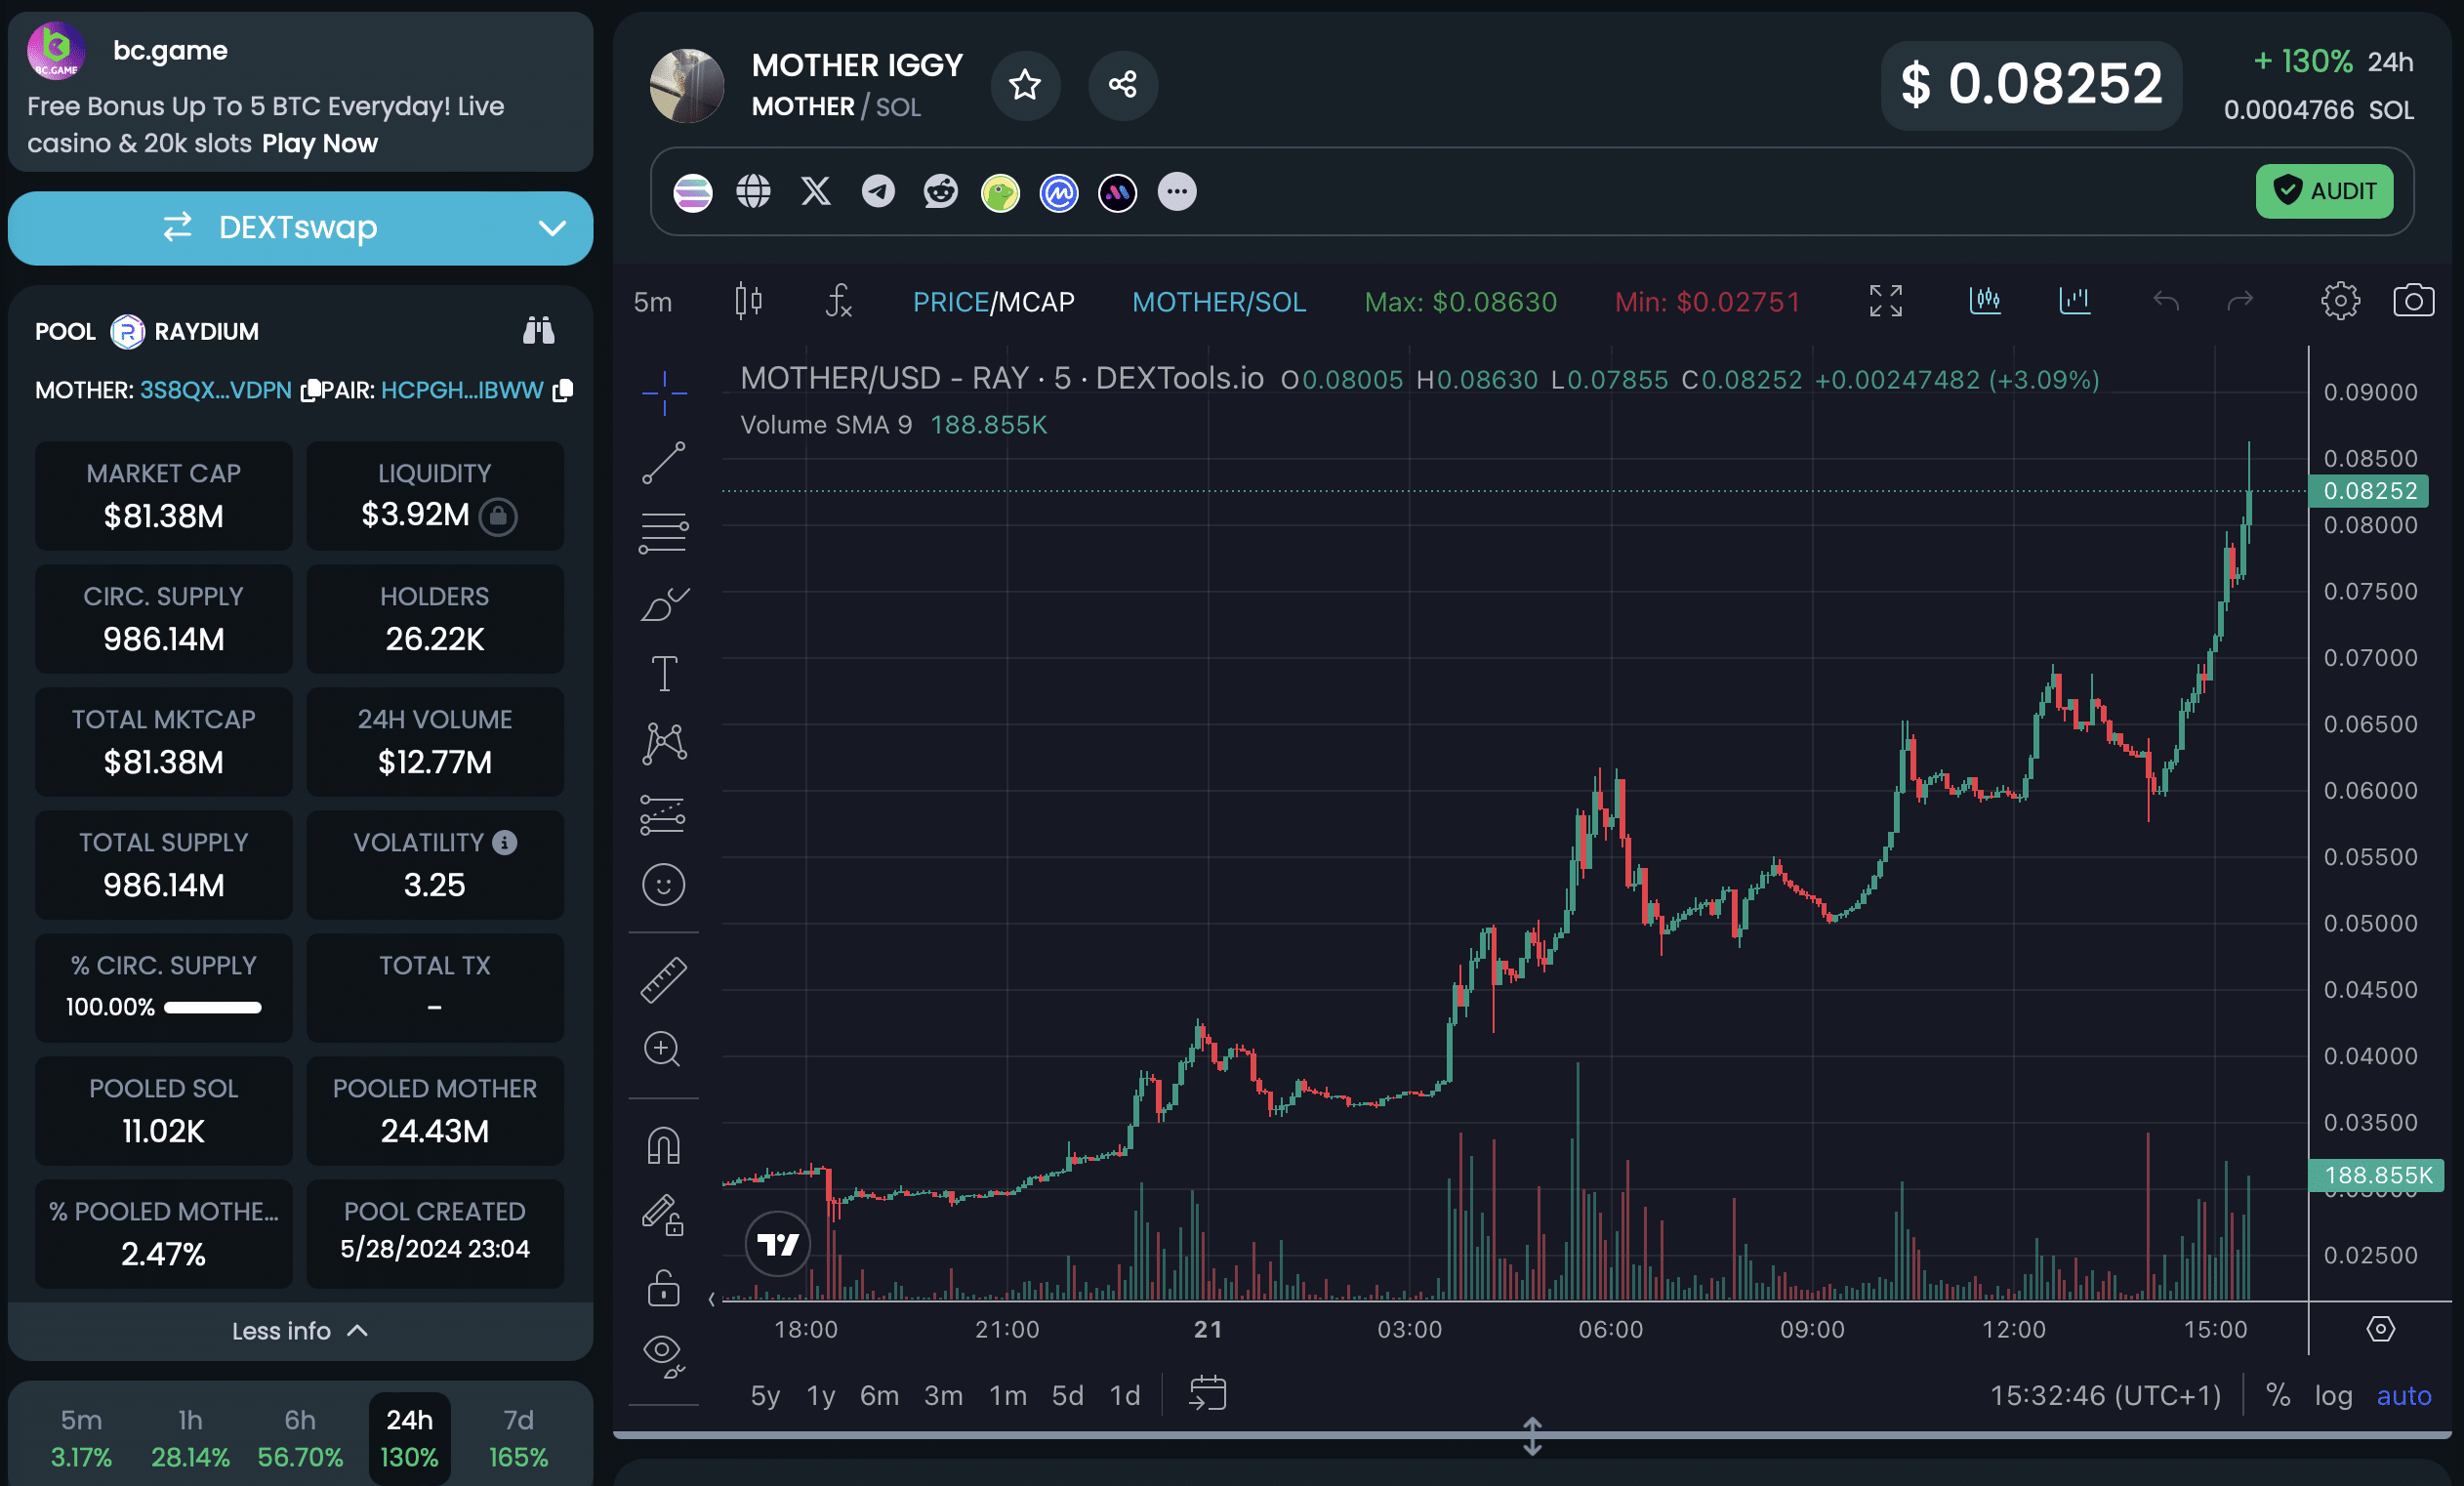
Task: Select the forecasting and measurement tool
Action: [664, 815]
